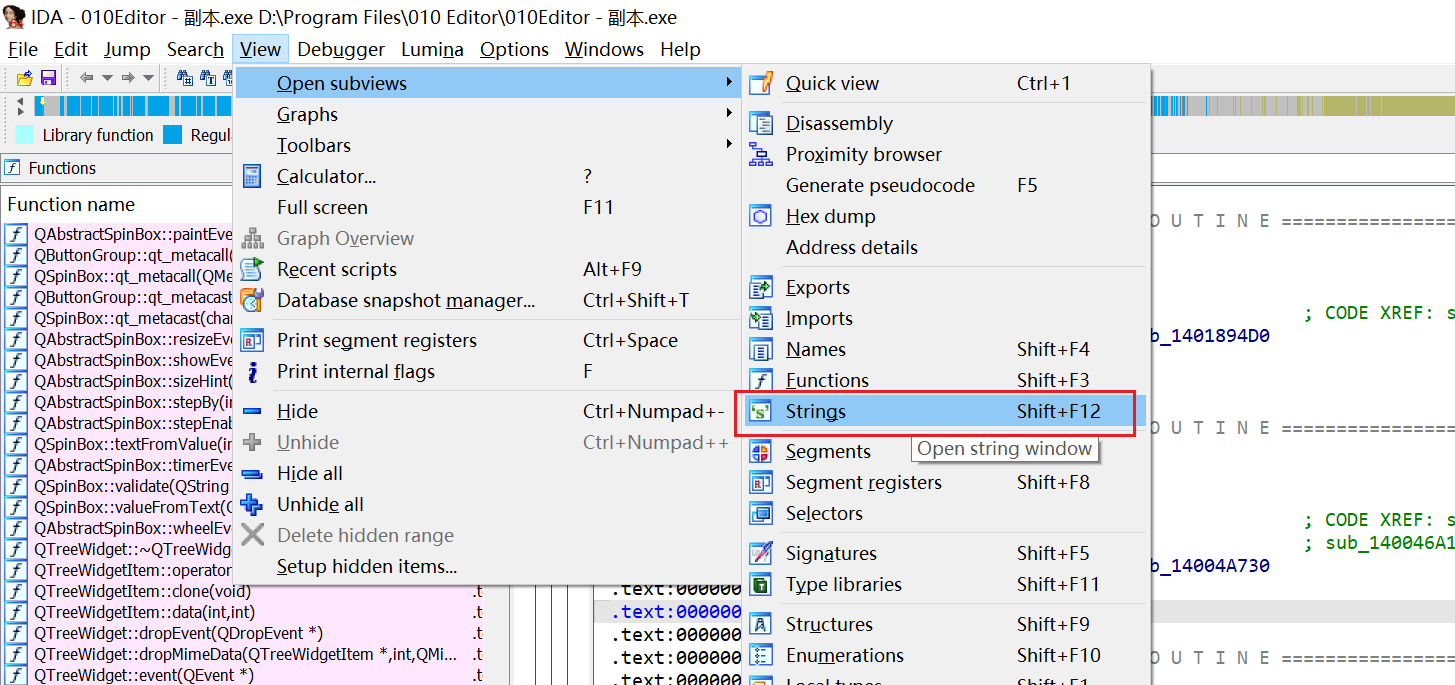Expand the Graphs submenu

(488, 114)
